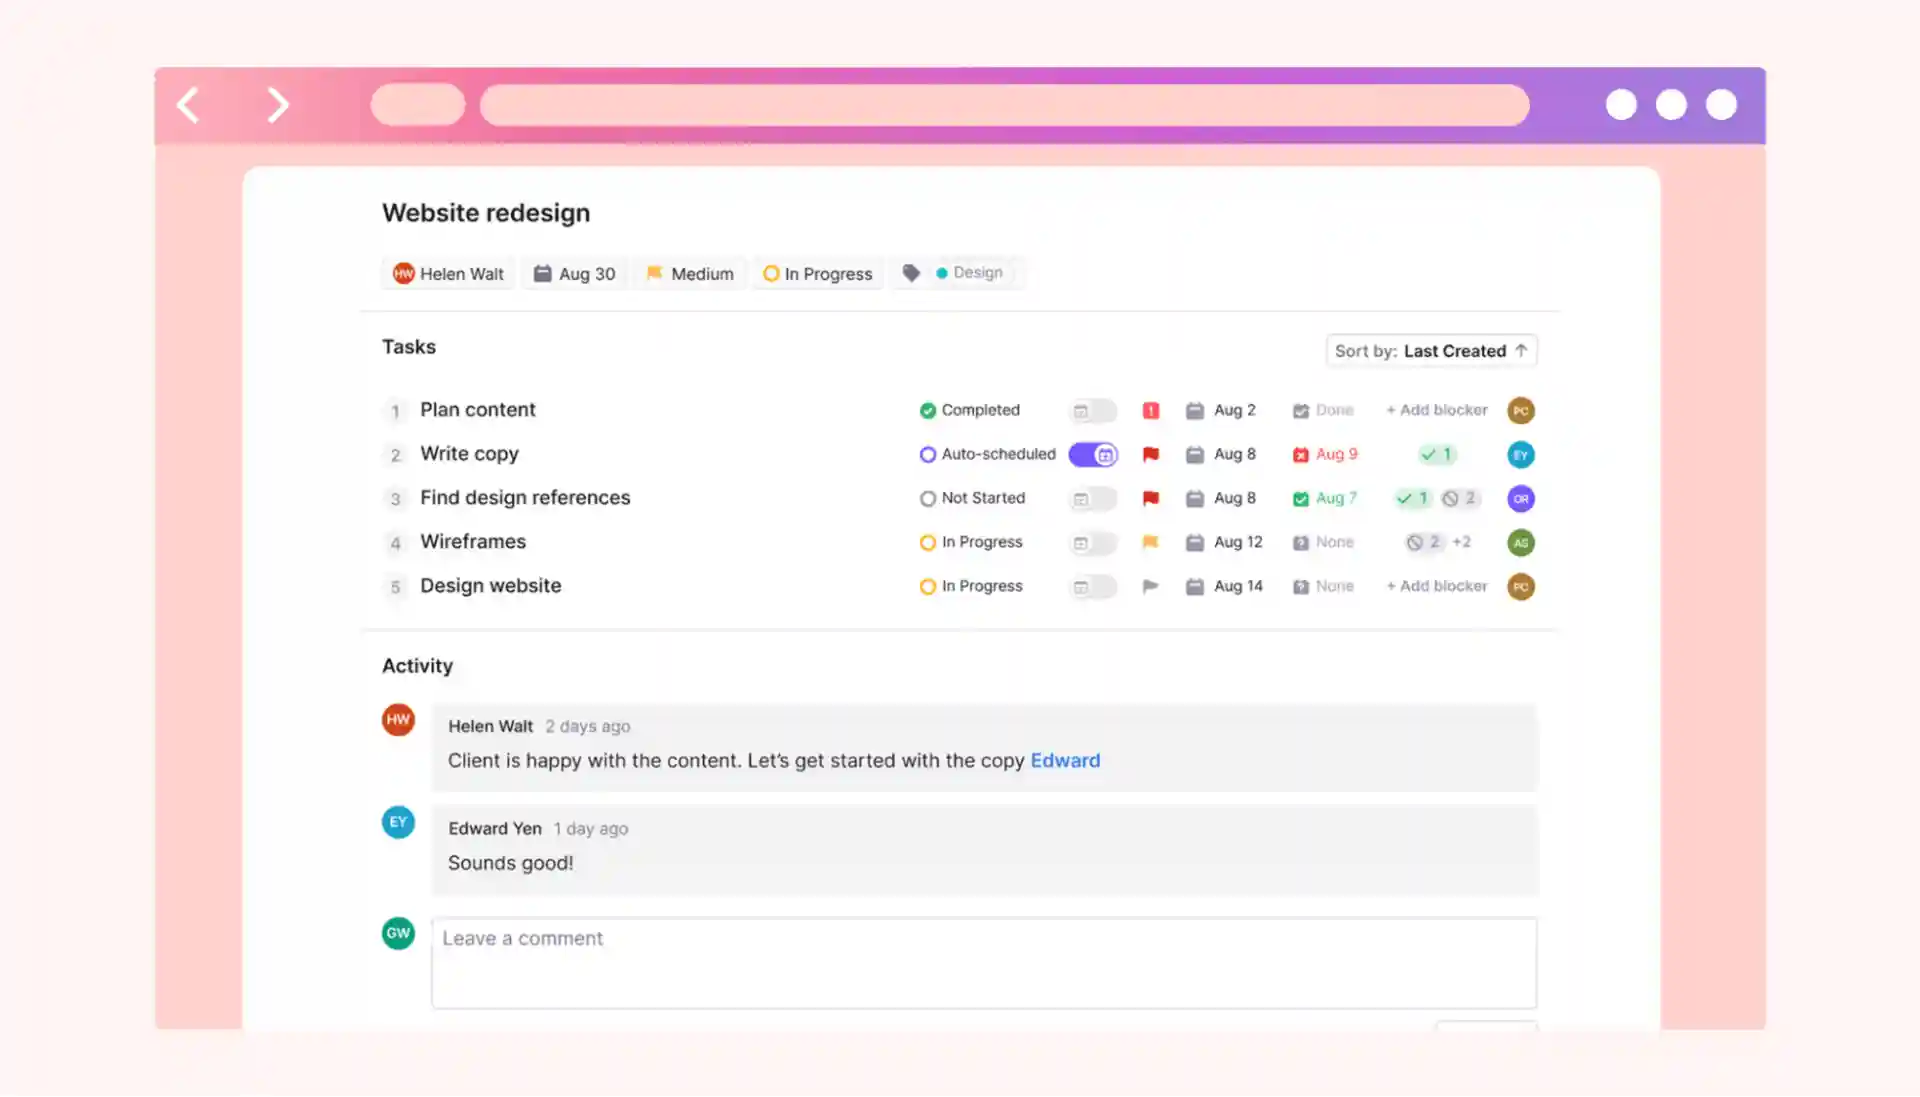Click the Wireframes assignee avatar
This screenshot has height=1097, width=1920.
(1520, 542)
